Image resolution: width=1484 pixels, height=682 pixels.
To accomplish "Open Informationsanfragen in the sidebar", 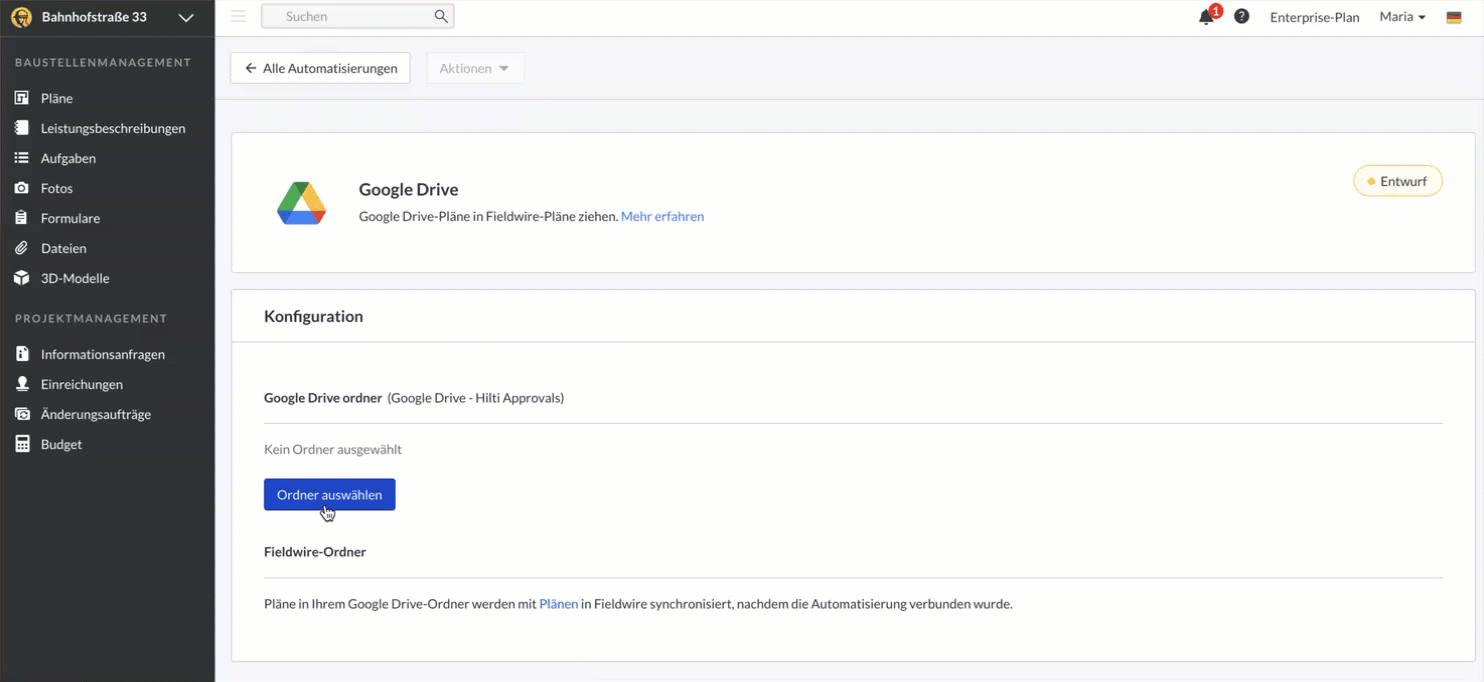I will coord(103,354).
